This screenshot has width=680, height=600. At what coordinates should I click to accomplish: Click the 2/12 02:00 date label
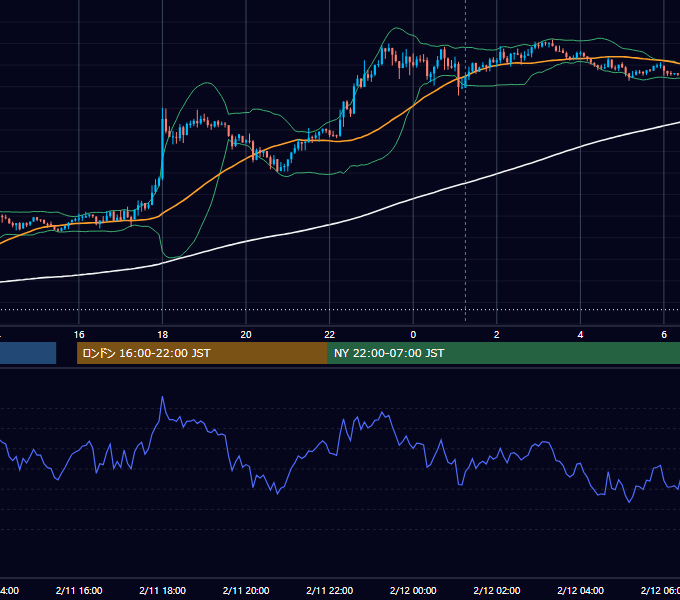[x=497, y=590]
